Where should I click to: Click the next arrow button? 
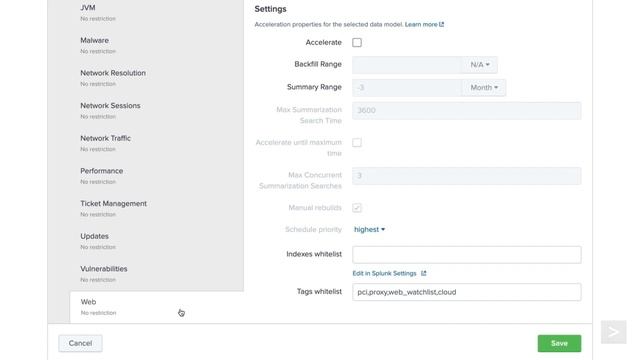pos(613,332)
